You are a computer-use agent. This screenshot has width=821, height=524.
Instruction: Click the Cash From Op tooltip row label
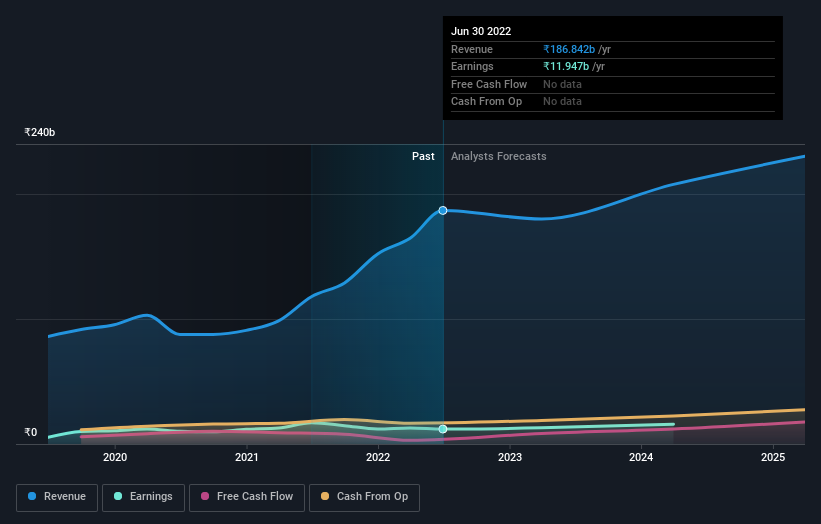click(486, 102)
